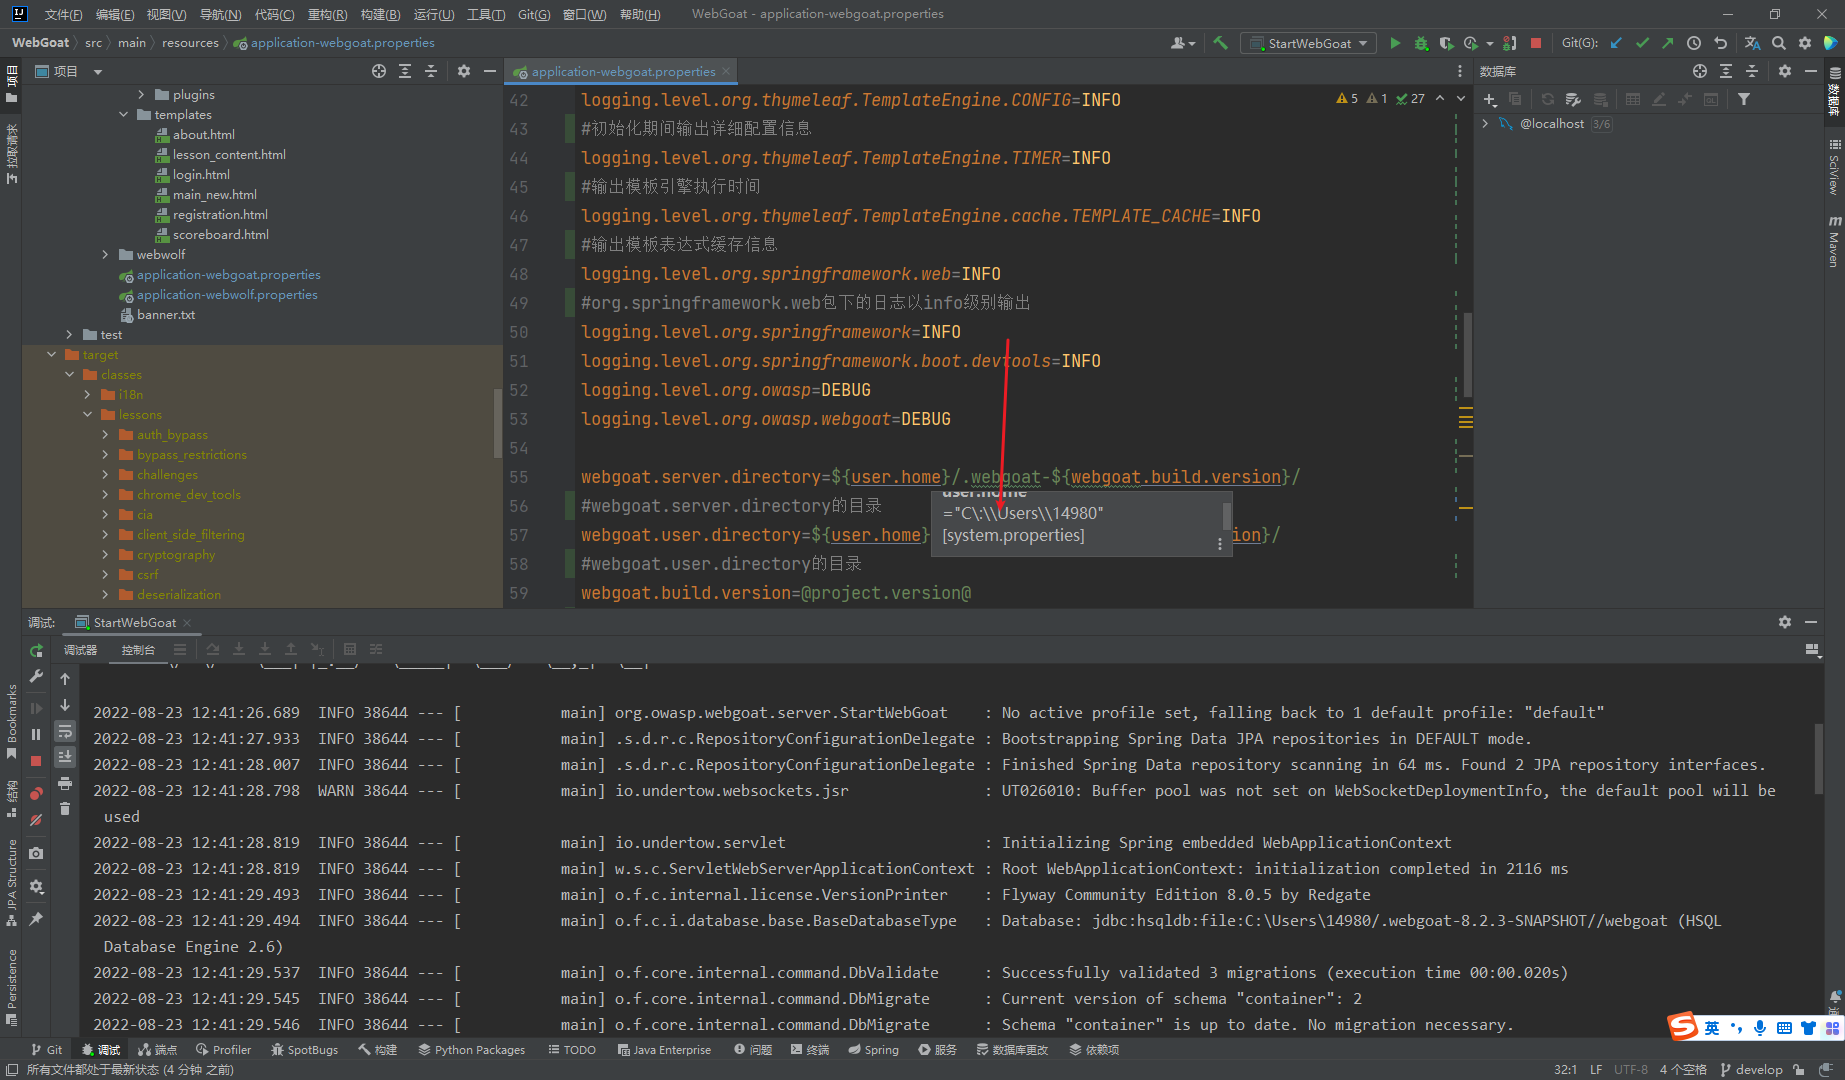Print console output with the printer icon
Image resolution: width=1845 pixels, height=1080 pixels.
coord(65,783)
